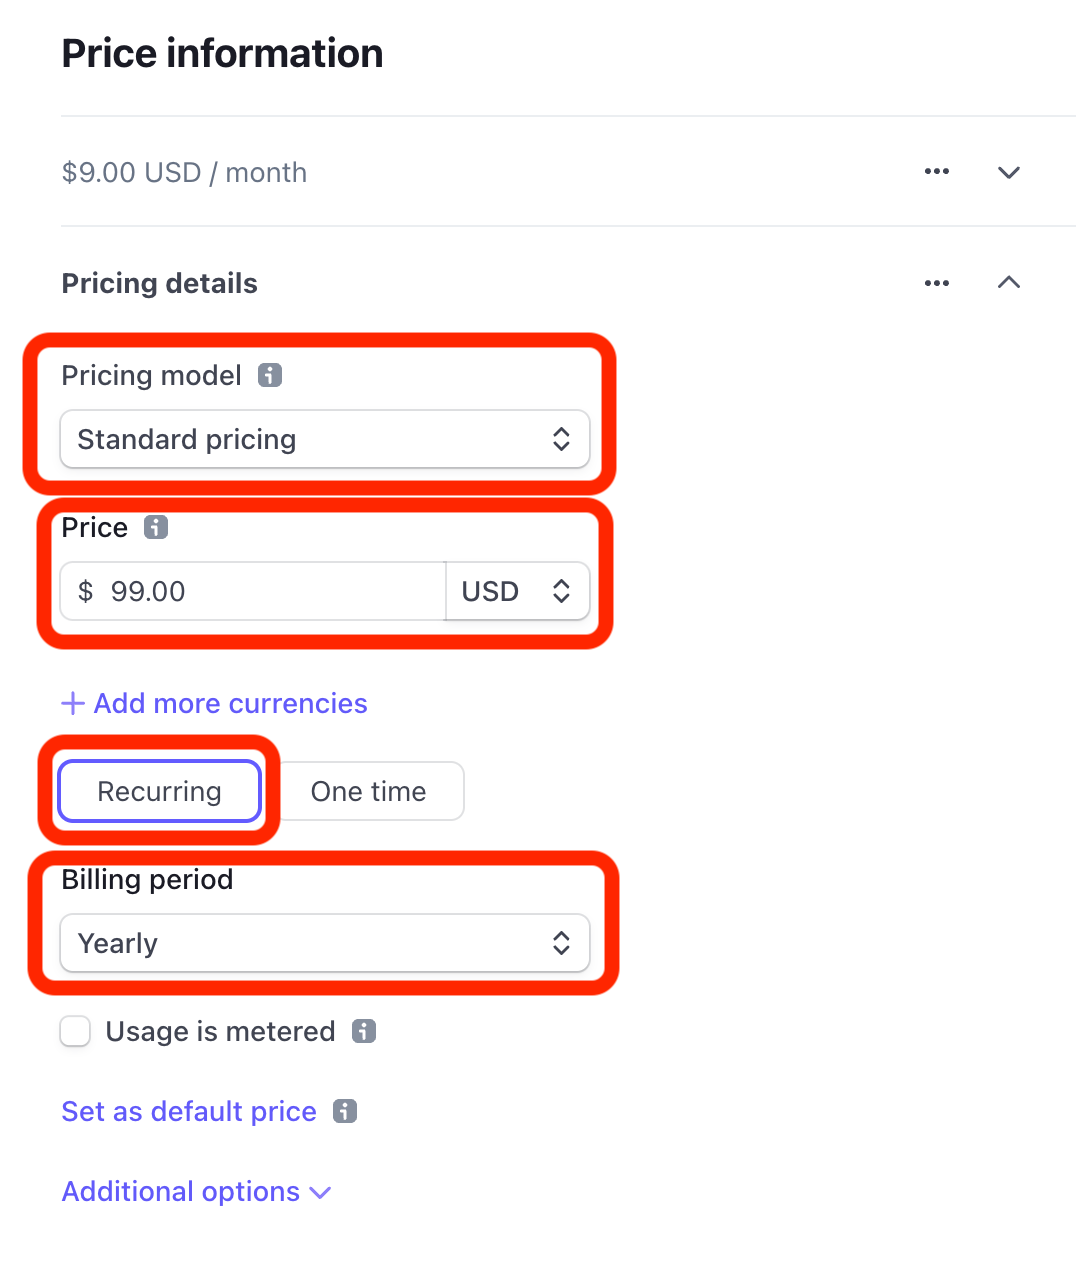
Task: Click the price amount field showing 99.00
Action: click(x=253, y=591)
